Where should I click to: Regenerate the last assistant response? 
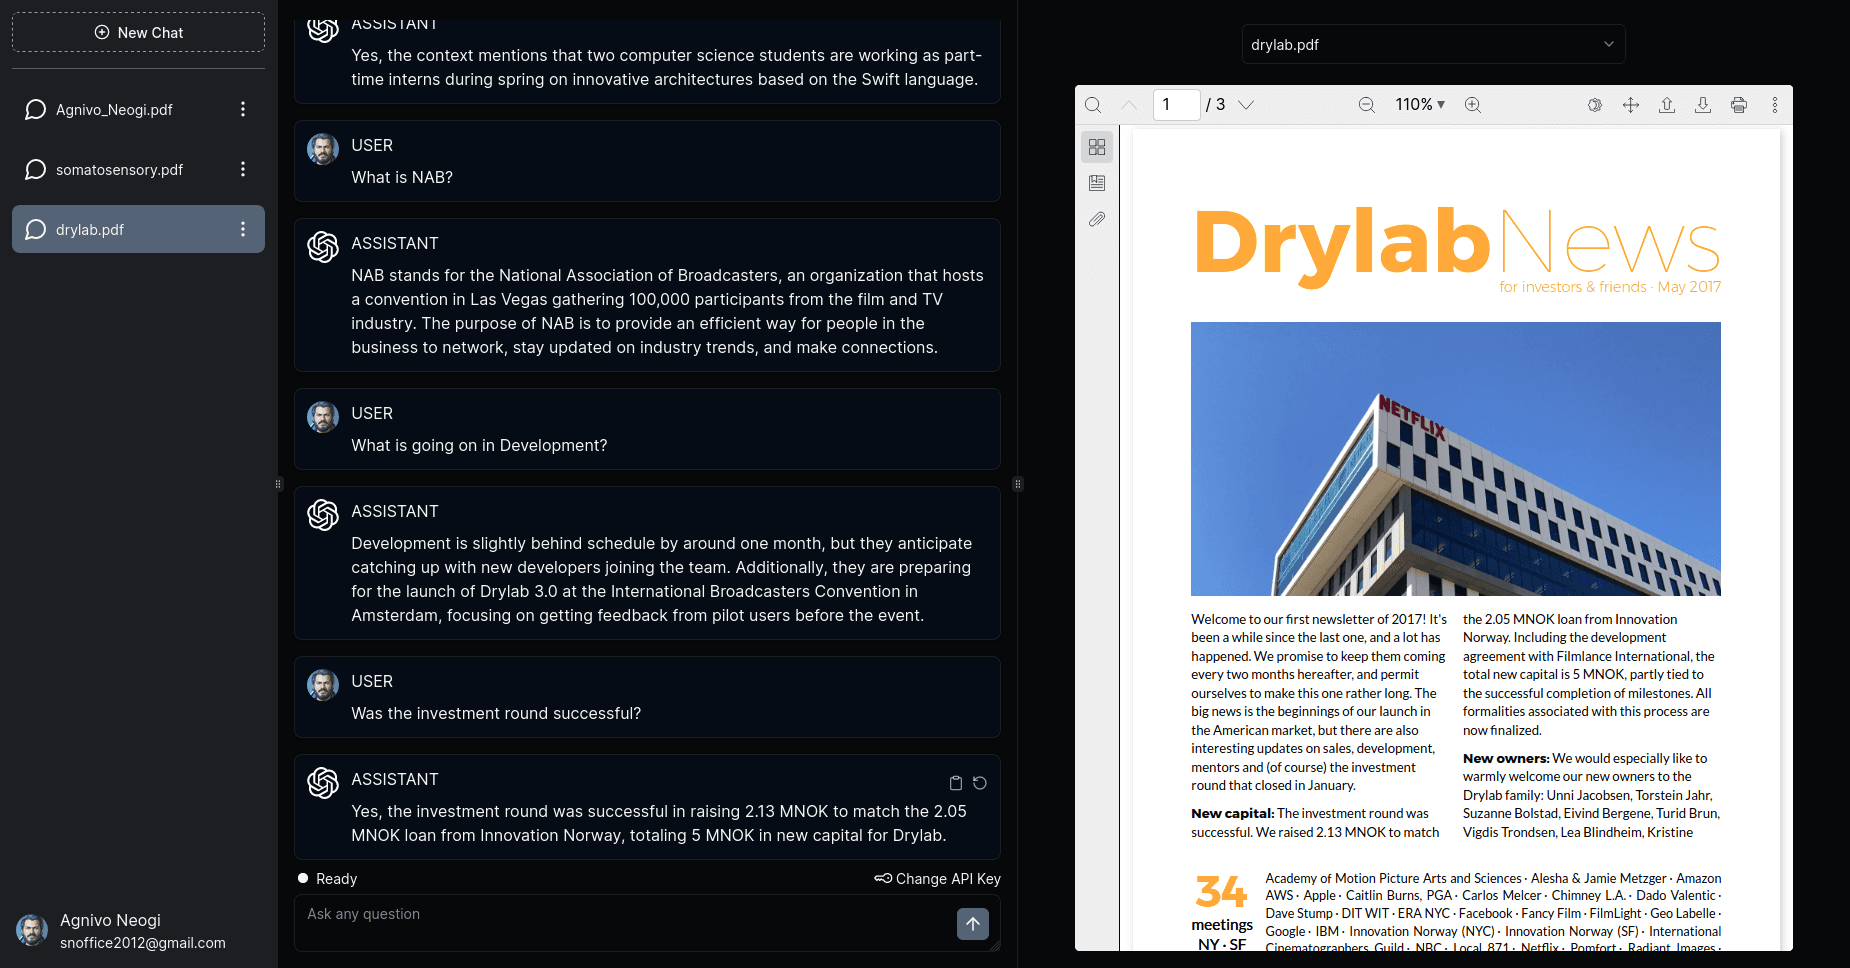tap(980, 783)
